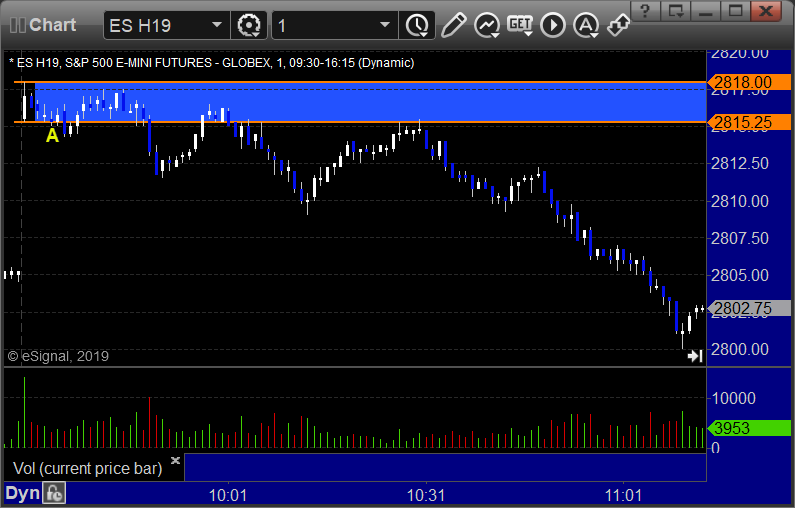The image size is (795, 508).
Task: Click the 2800.00 price axis label
Action: point(740,349)
